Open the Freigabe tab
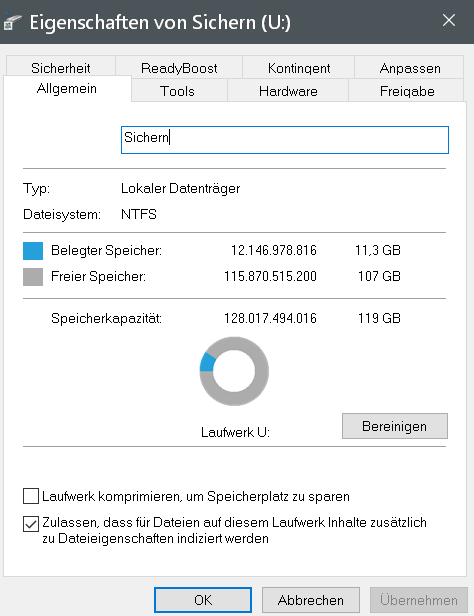This screenshot has height=616, width=474. [x=407, y=91]
